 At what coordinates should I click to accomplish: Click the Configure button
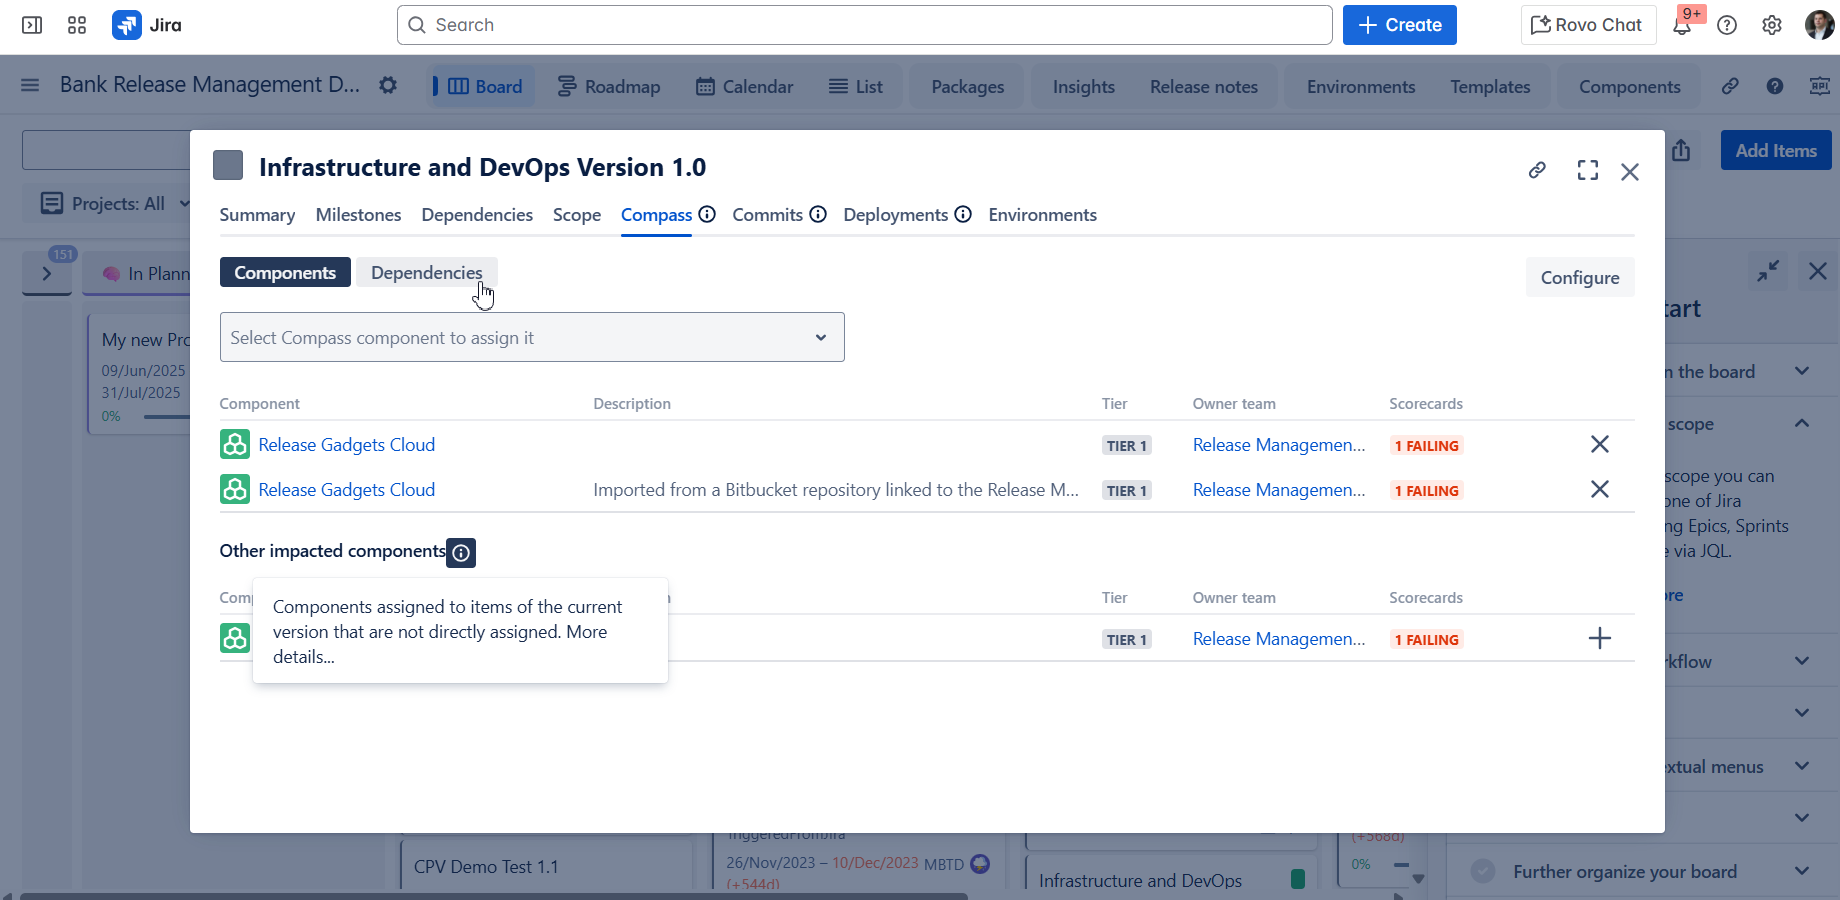[1579, 278]
